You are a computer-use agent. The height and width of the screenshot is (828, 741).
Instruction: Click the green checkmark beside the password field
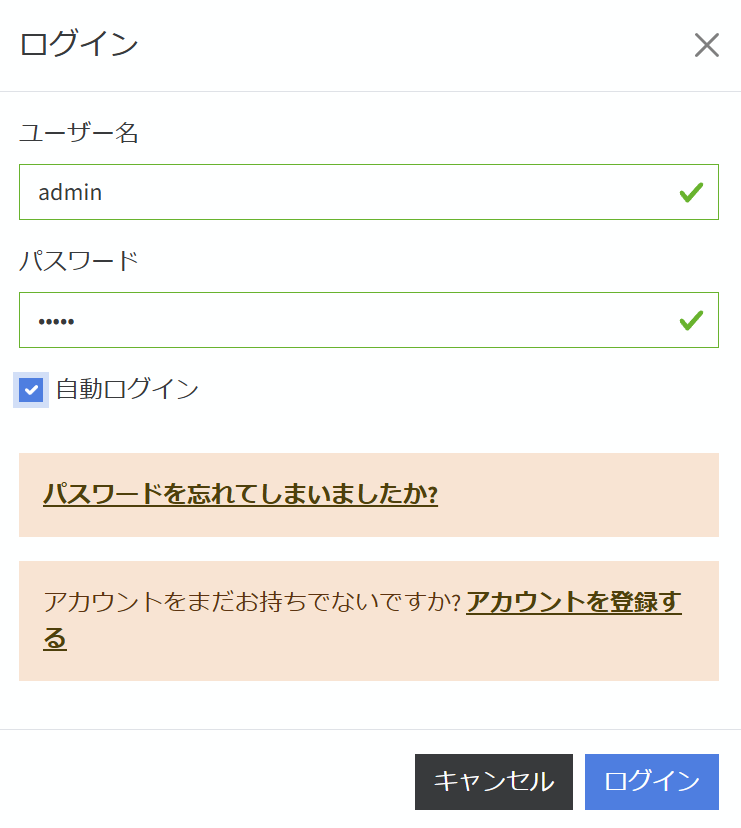689,320
